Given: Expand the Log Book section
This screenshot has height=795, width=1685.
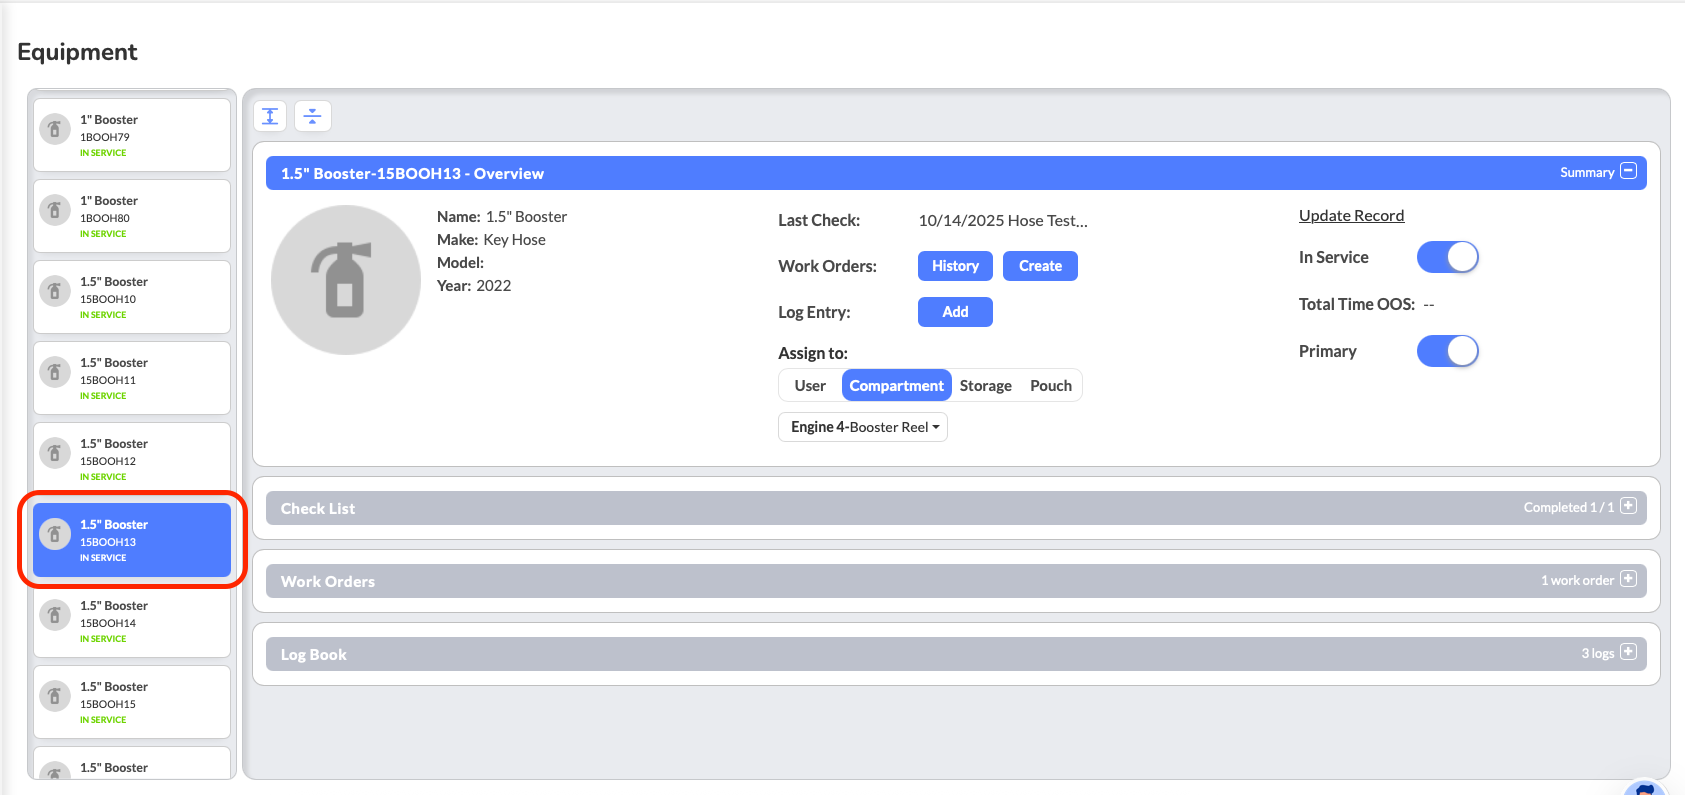Looking at the screenshot, I should (x=1628, y=652).
